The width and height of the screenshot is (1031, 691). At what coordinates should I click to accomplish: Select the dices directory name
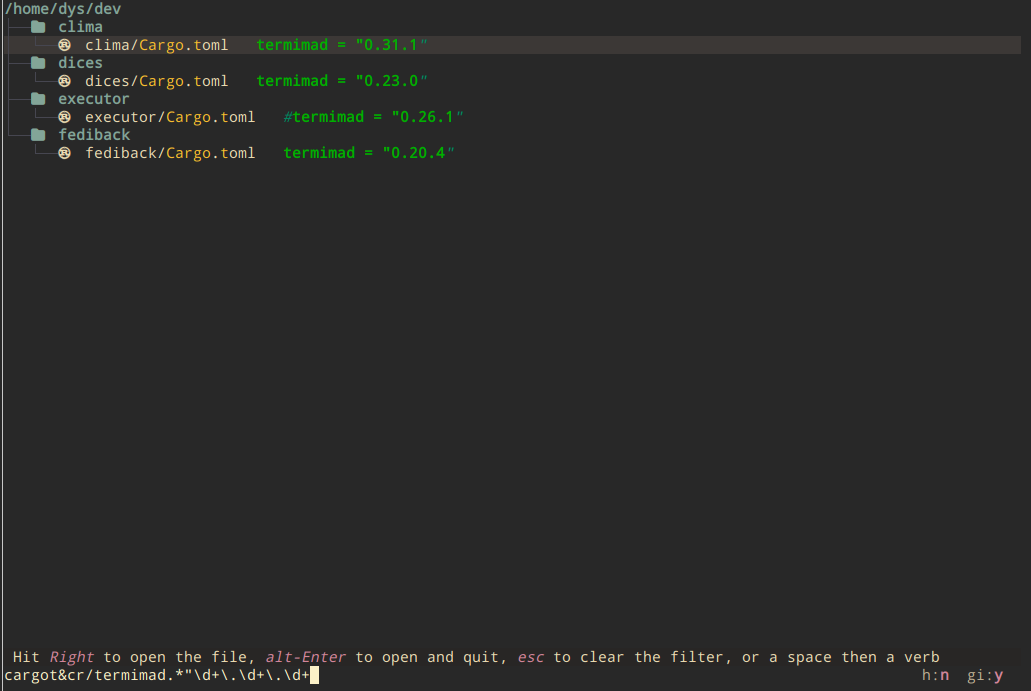80,63
